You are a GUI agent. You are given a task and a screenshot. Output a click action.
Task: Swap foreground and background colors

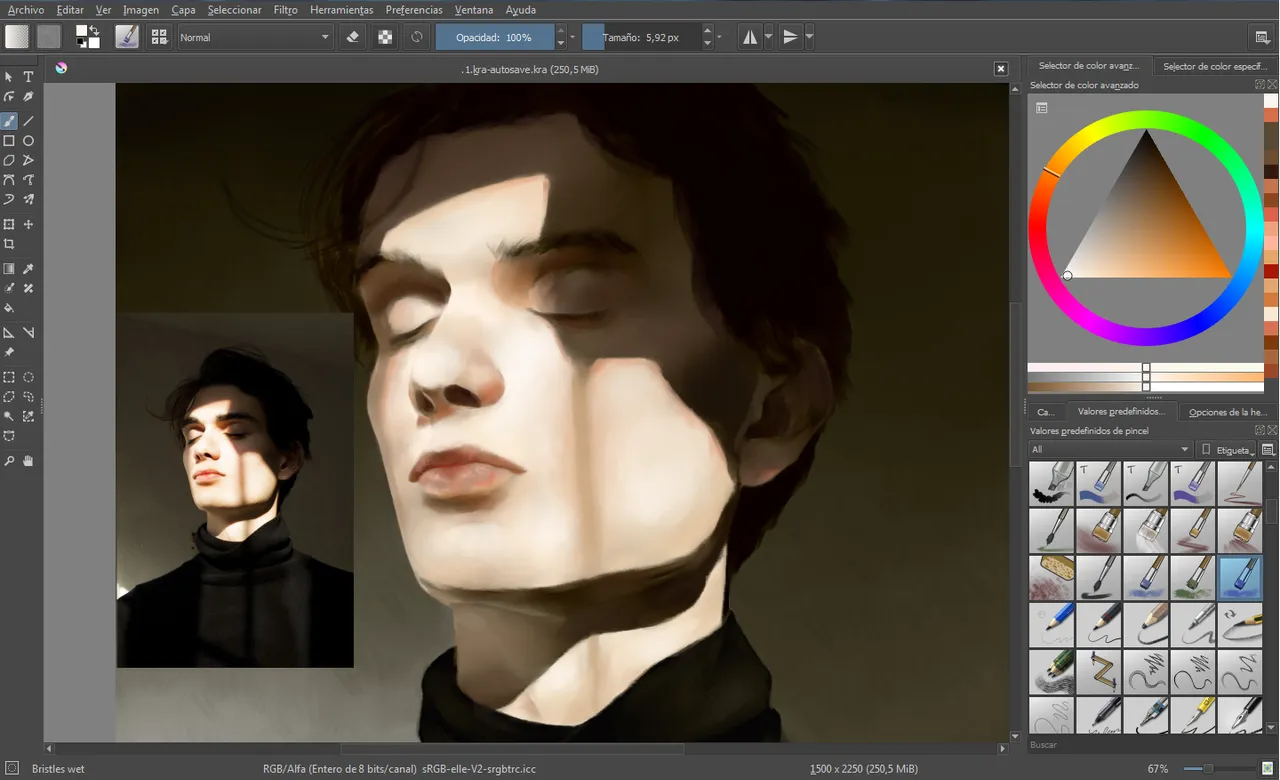(95, 30)
